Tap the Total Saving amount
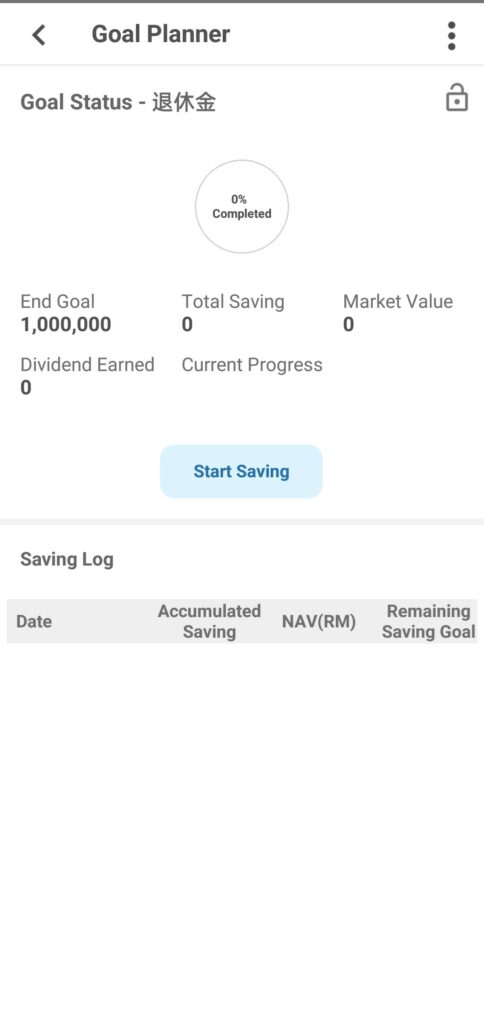This screenshot has width=484, height=1024. (187, 325)
